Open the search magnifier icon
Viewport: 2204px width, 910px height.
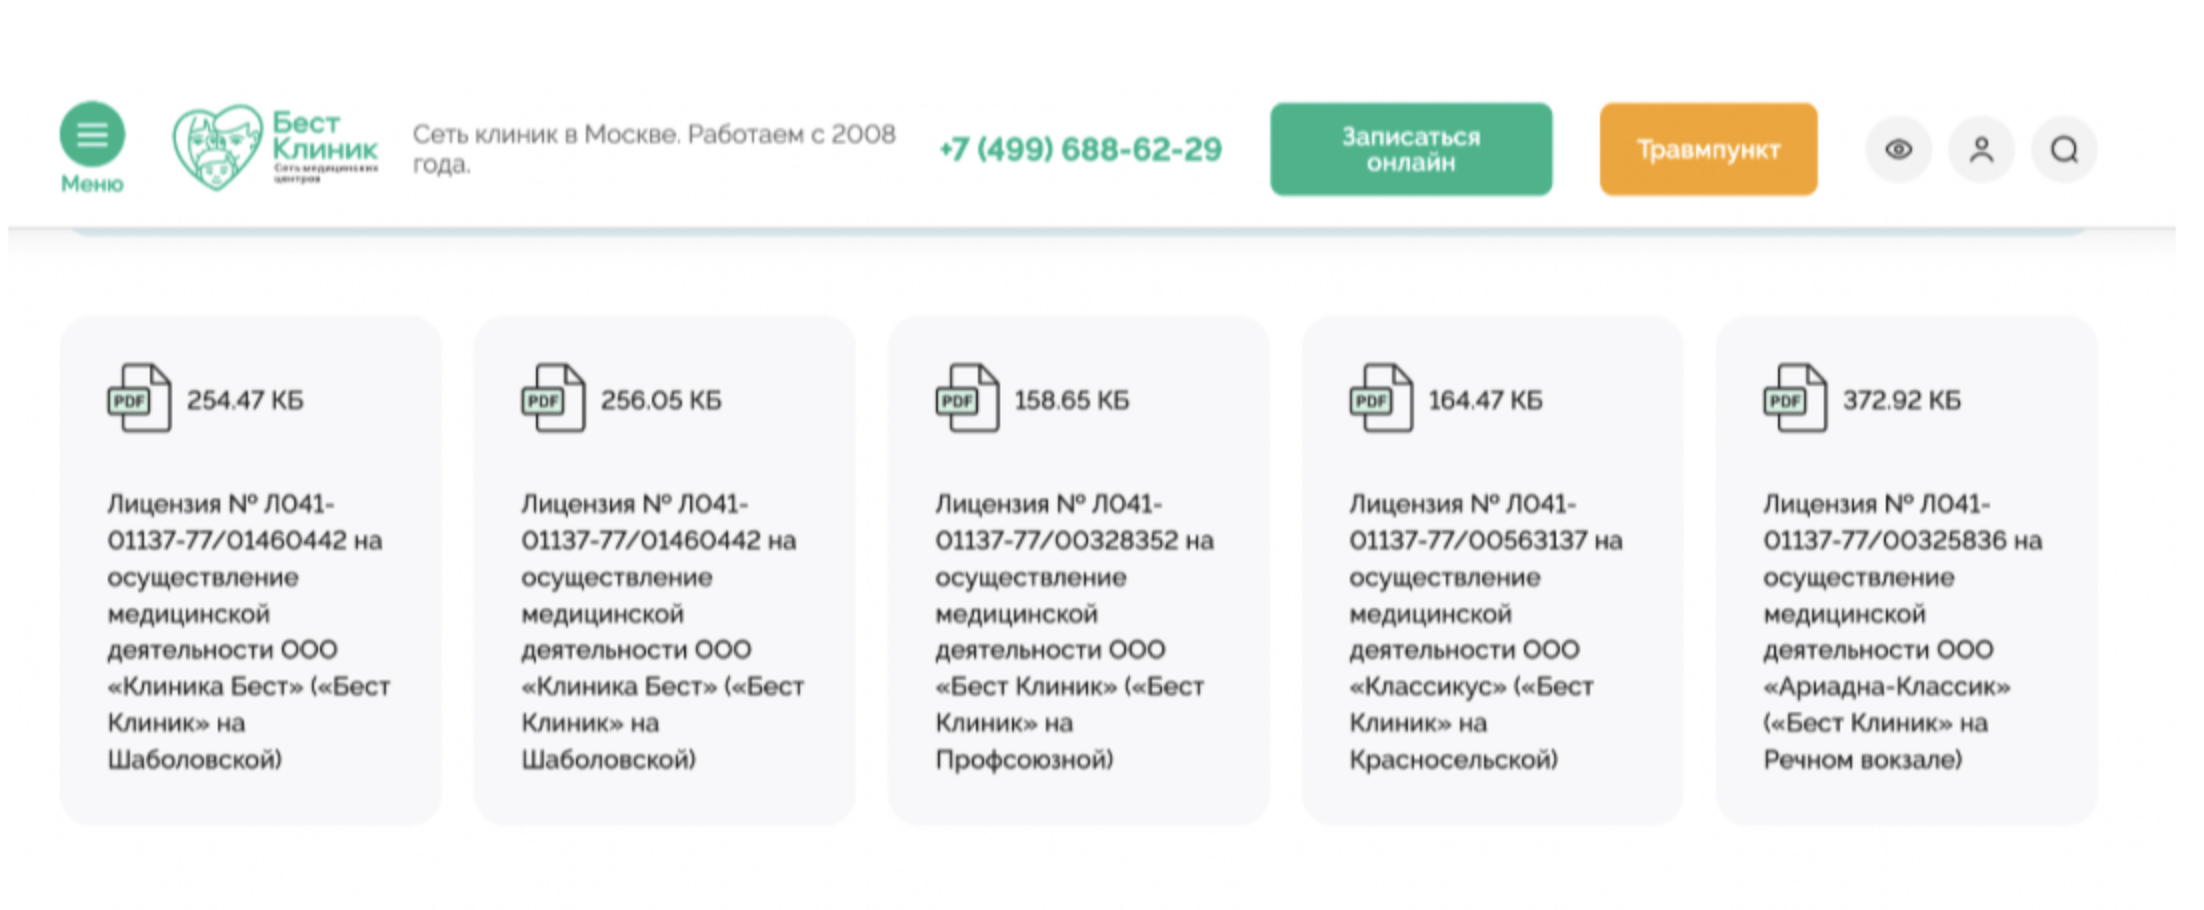coord(2064,150)
